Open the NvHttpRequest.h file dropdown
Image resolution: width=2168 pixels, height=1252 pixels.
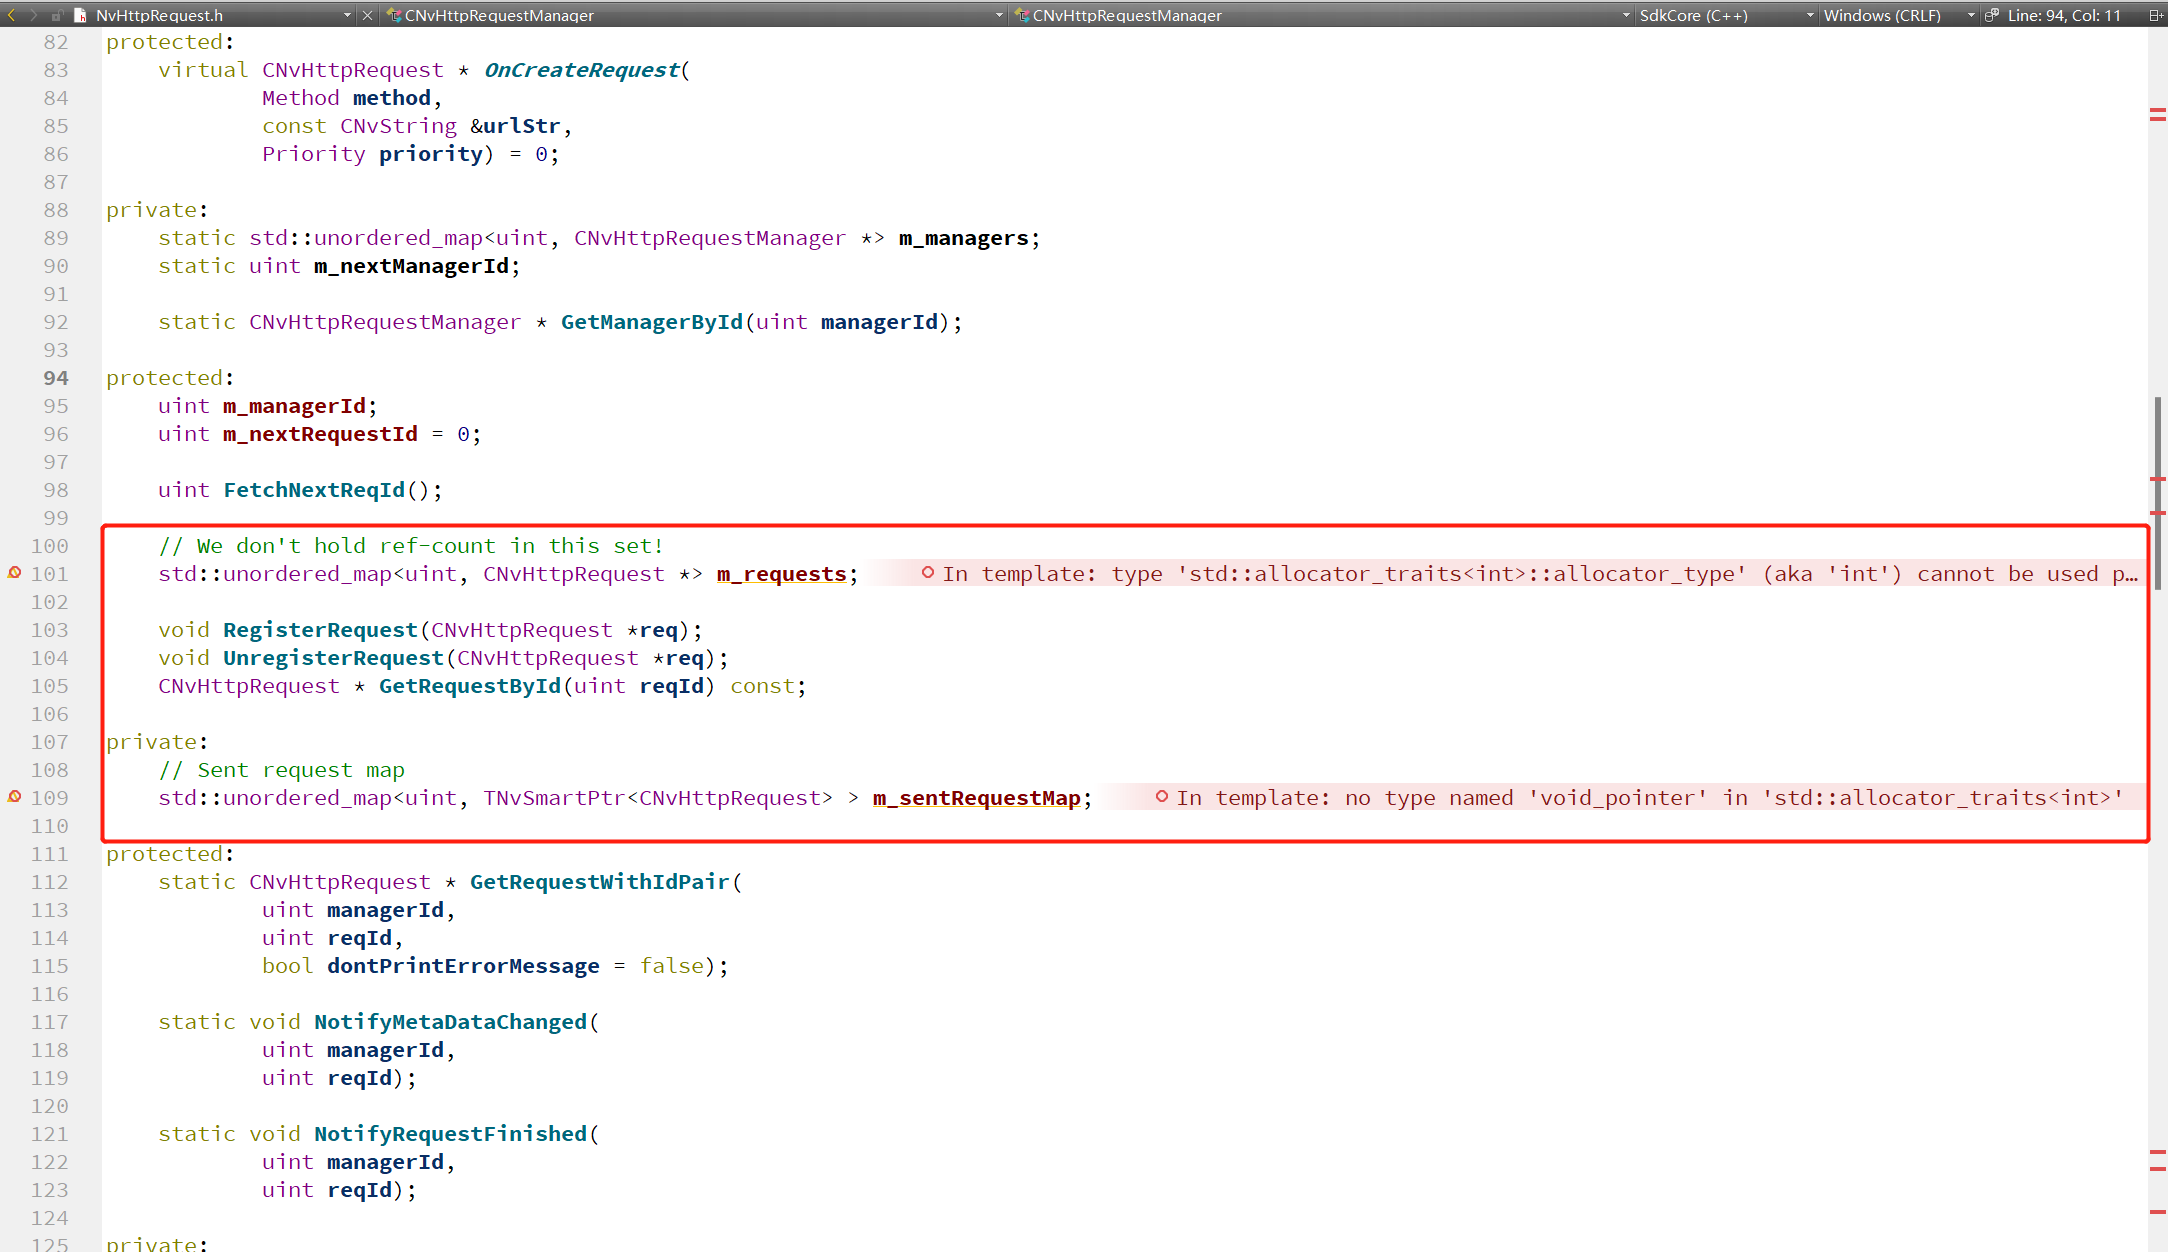tap(347, 15)
